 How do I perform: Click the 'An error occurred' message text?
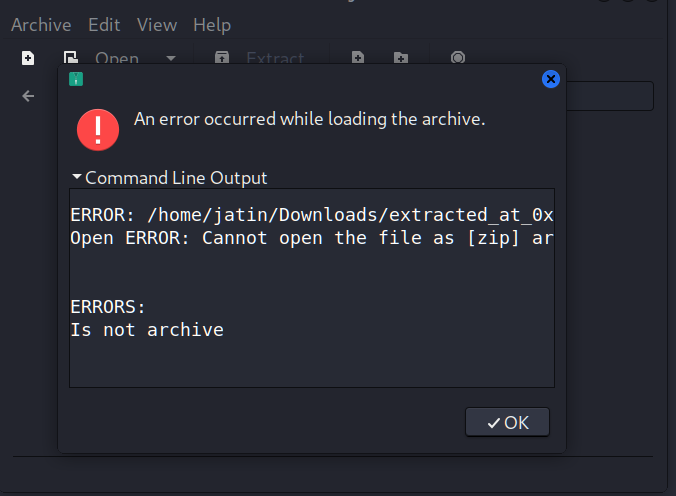pyautogui.click(x=310, y=119)
